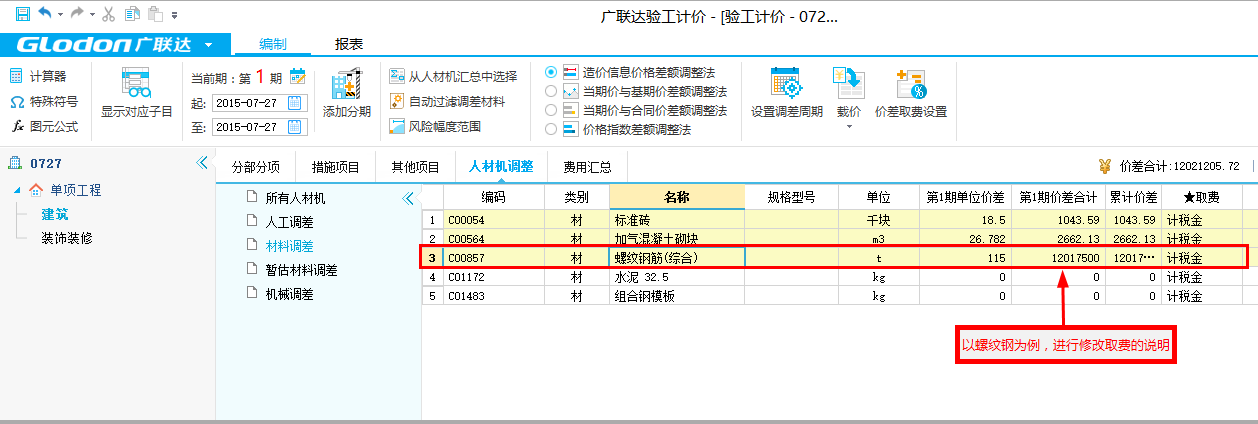The height and width of the screenshot is (424, 1258).
Task: Collapse the left project navigation panel
Action: 201,163
